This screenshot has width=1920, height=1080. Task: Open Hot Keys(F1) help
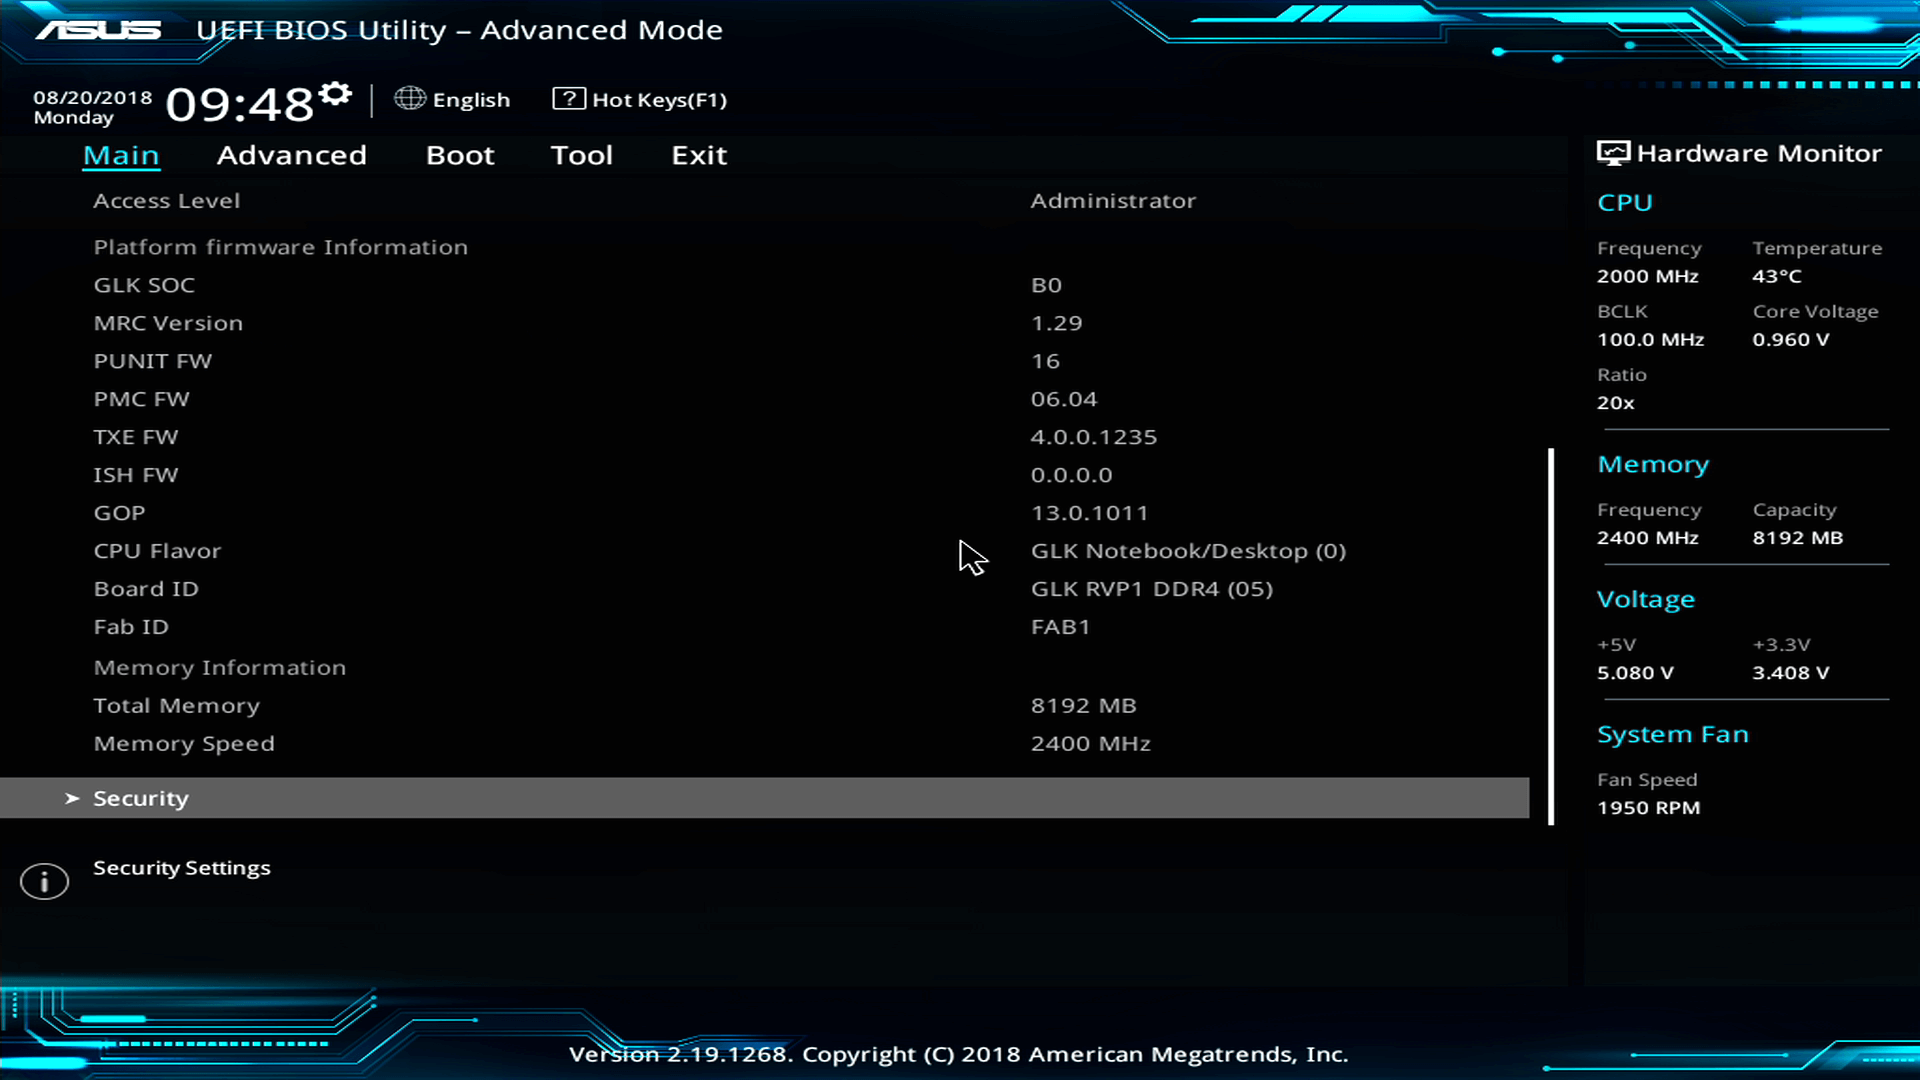[659, 100]
